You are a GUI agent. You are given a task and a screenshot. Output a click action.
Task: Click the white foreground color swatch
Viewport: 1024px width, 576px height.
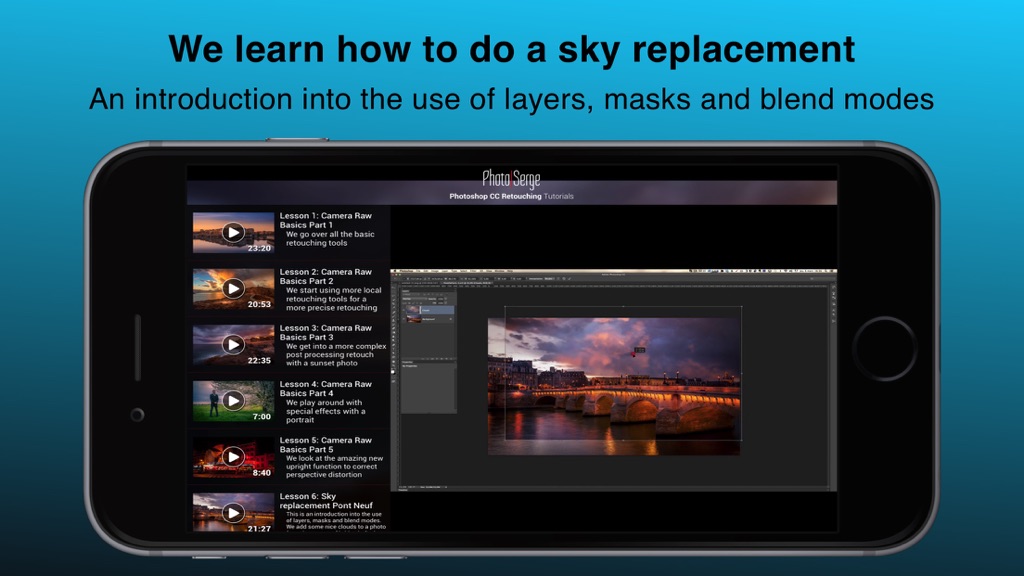tap(393, 372)
